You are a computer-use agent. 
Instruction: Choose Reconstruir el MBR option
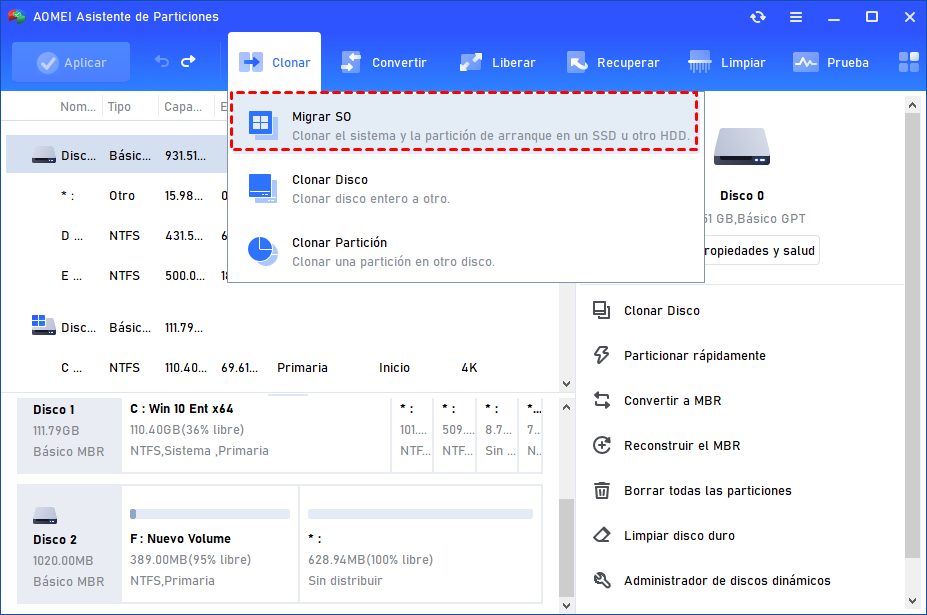tap(682, 445)
